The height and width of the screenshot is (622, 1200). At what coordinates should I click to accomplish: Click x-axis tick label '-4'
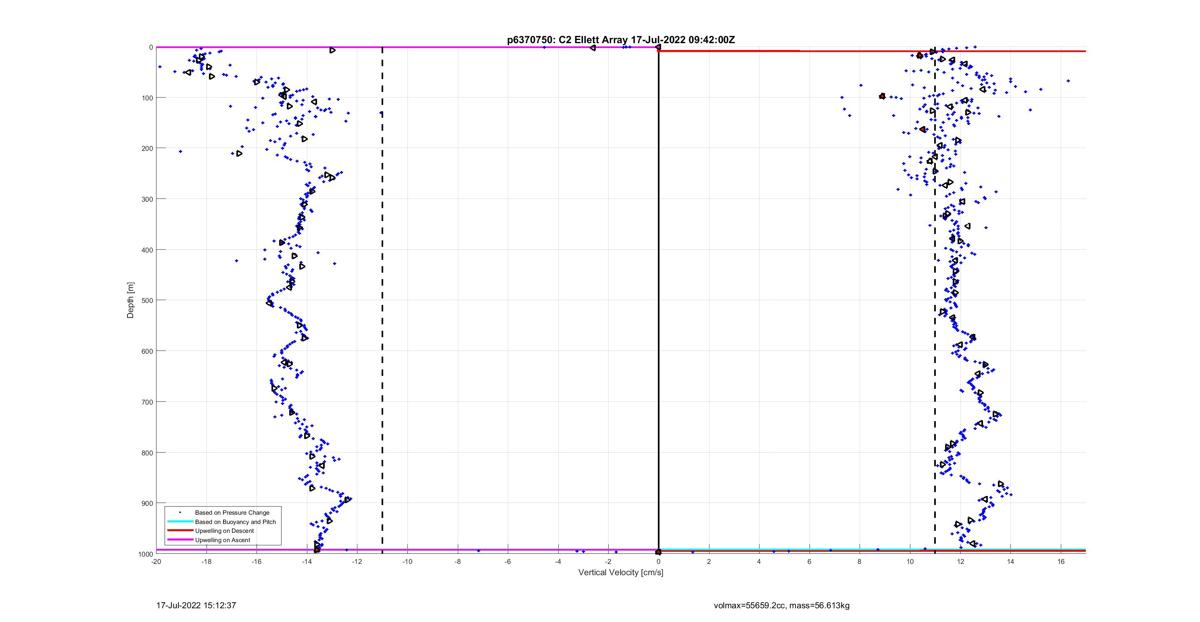(x=558, y=560)
